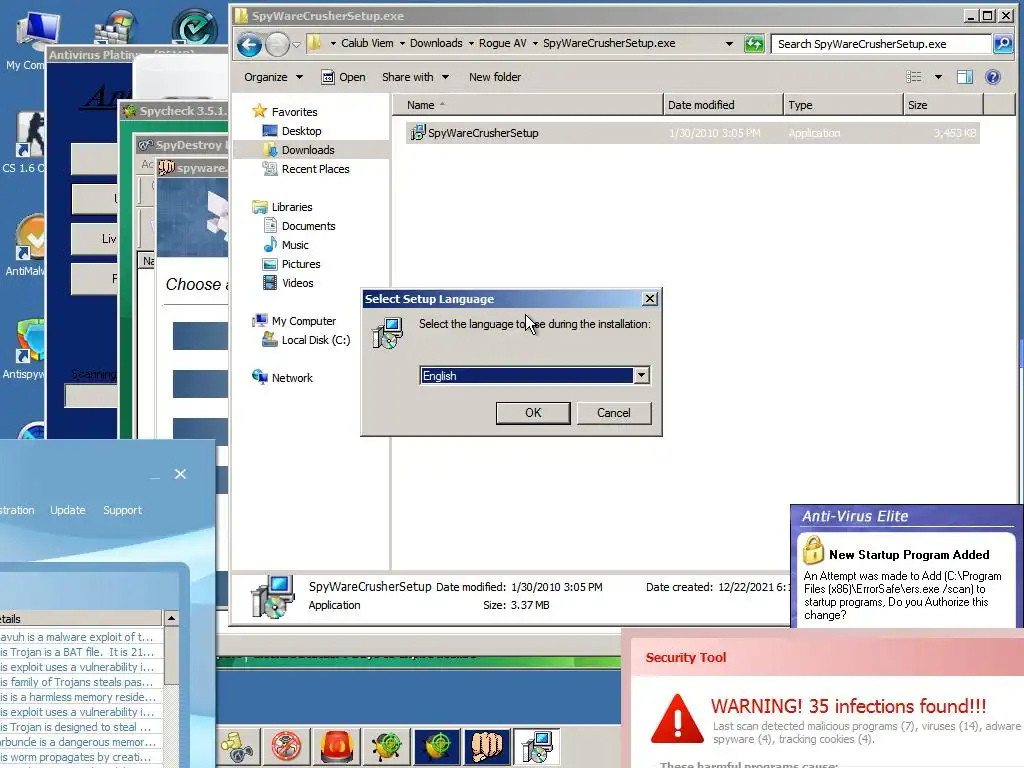Click the red siren taskbar icon

[336, 746]
